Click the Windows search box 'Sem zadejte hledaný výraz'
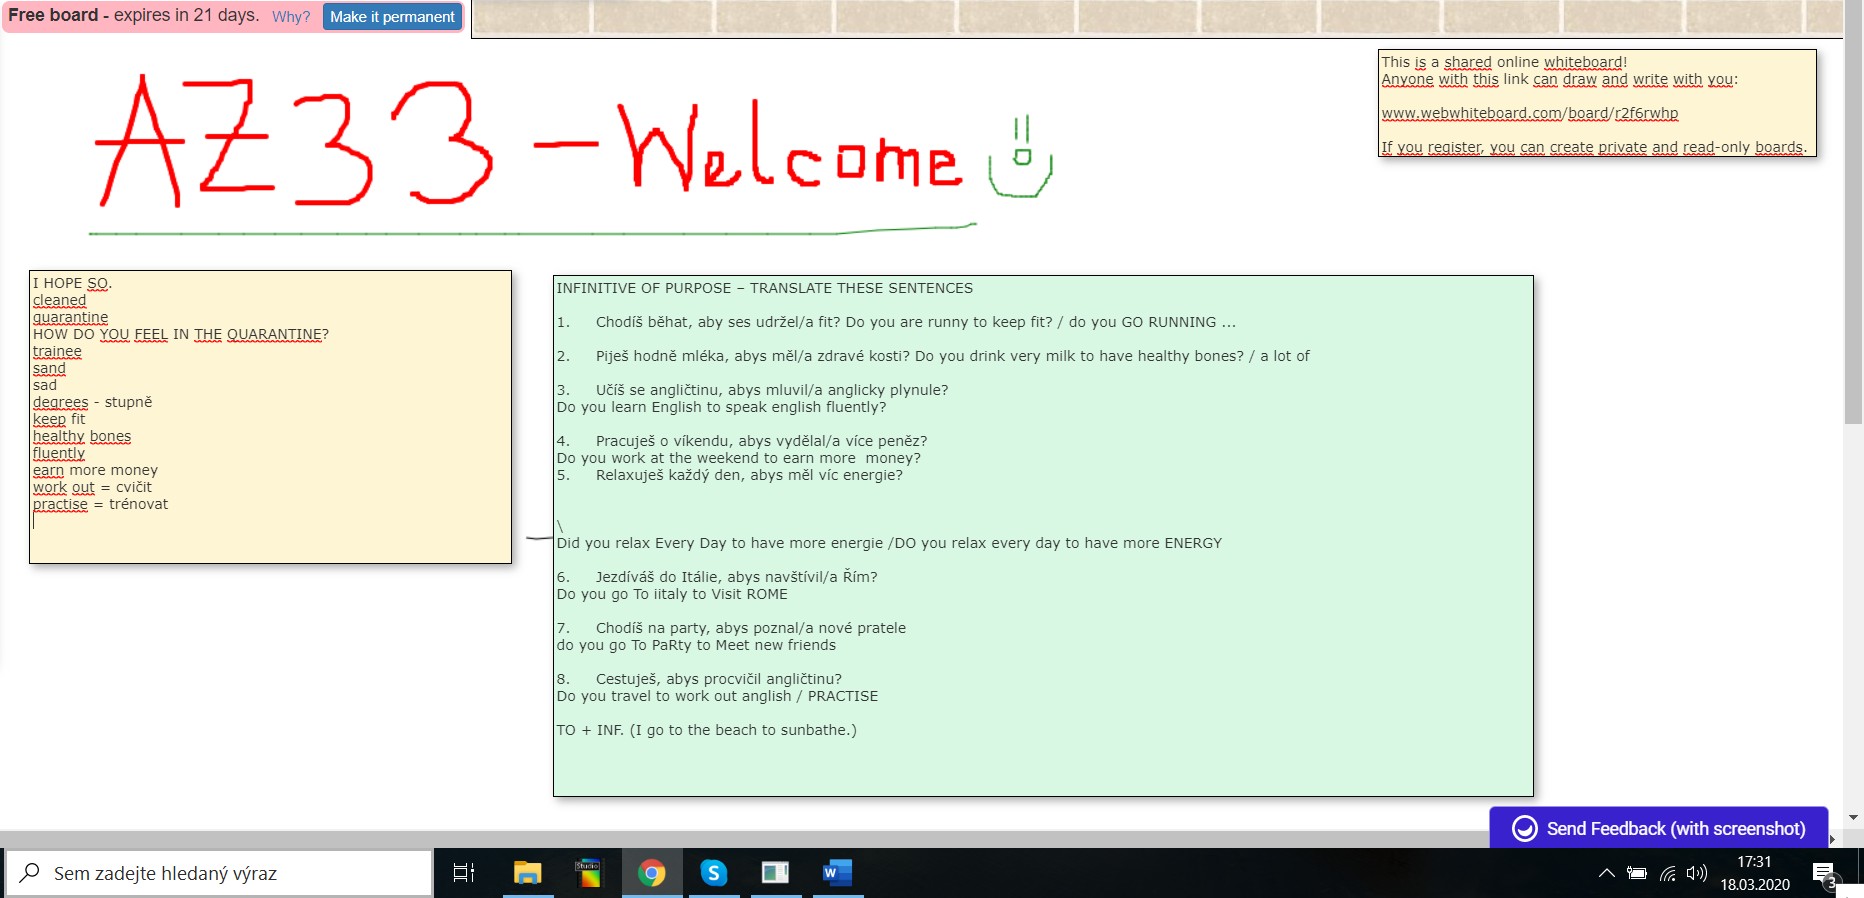 220,873
